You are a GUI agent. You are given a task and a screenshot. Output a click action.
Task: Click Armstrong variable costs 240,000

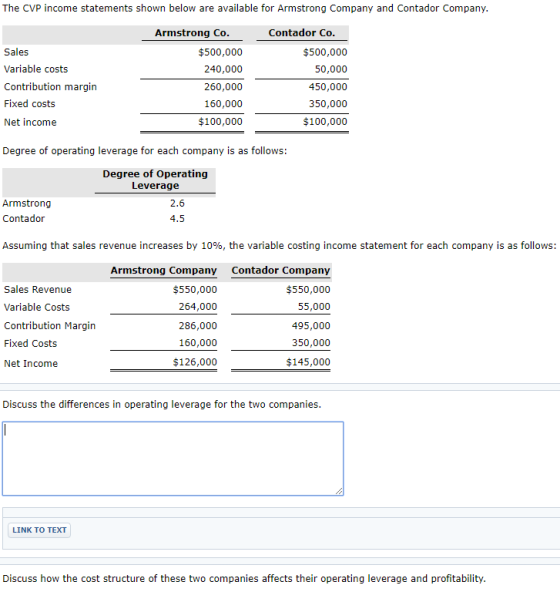tap(223, 69)
